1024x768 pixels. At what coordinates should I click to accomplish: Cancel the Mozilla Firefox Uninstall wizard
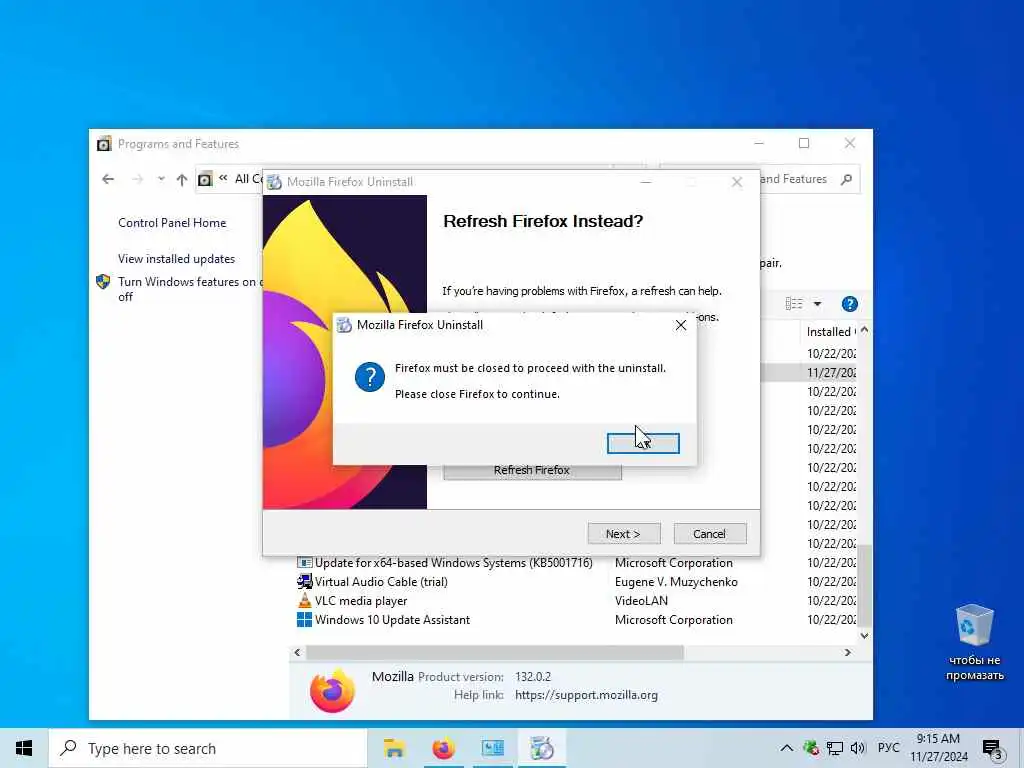click(x=709, y=534)
